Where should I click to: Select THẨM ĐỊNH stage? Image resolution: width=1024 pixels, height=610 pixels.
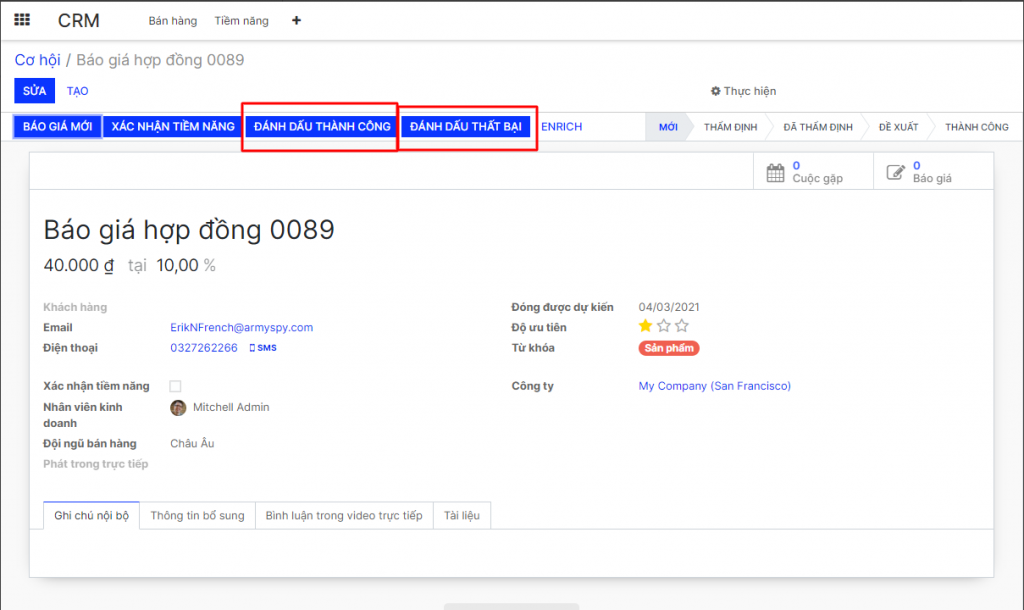pyautogui.click(x=730, y=127)
